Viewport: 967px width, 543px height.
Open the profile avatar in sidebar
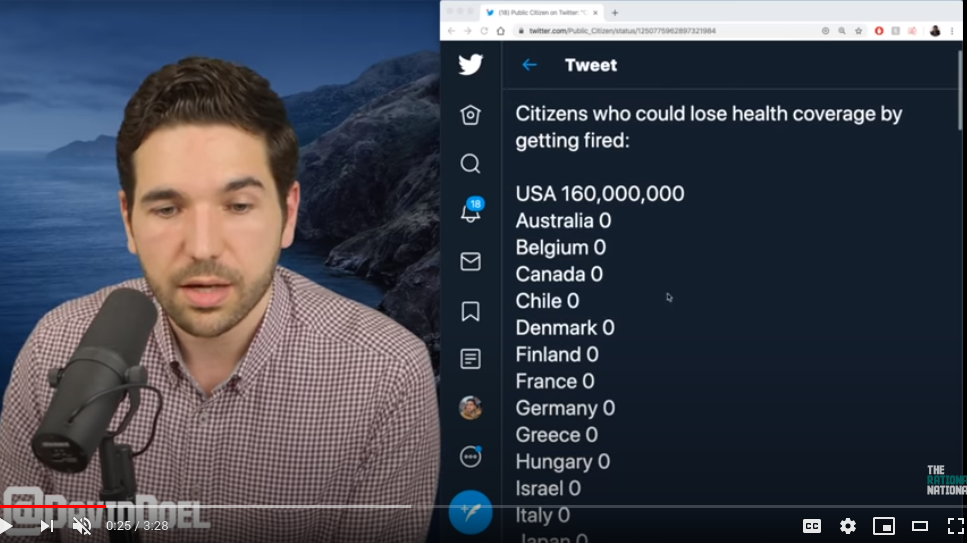click(x=471, y=408)
